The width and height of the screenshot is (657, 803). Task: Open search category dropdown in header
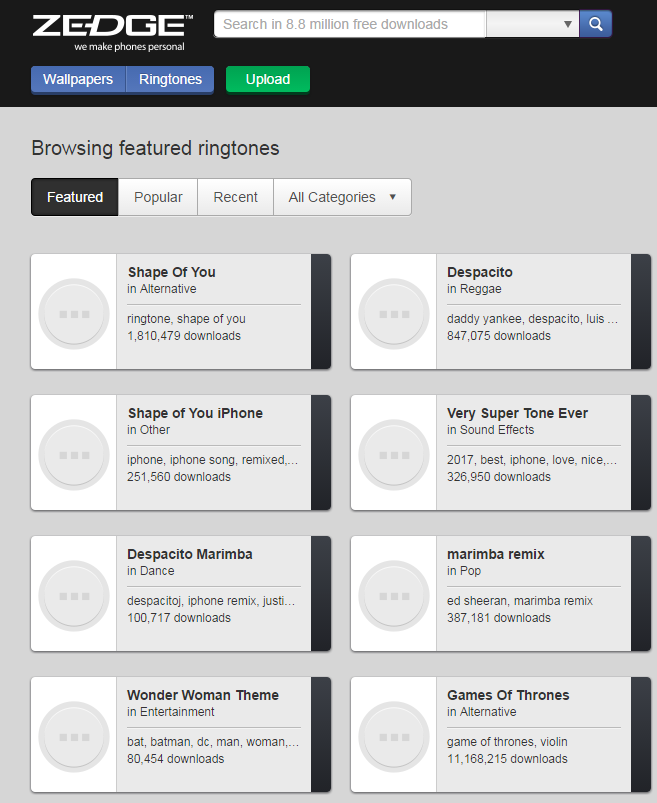coord(533,24)
